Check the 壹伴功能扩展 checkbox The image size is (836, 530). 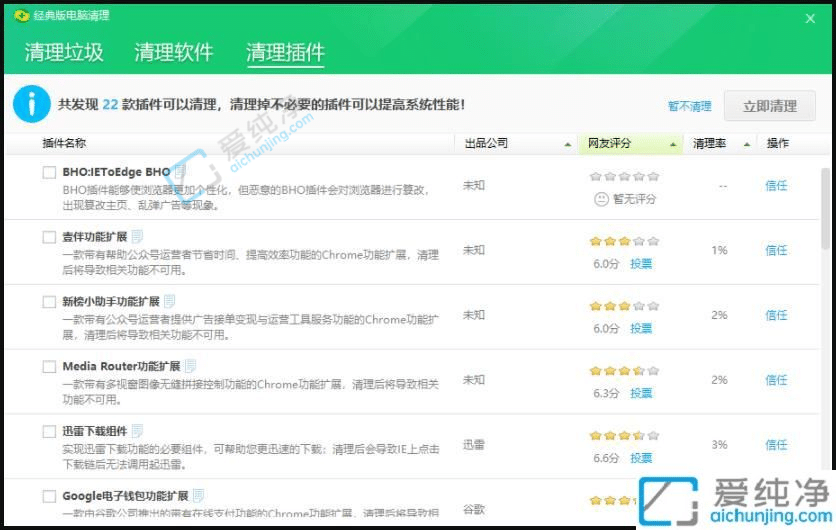49,237
